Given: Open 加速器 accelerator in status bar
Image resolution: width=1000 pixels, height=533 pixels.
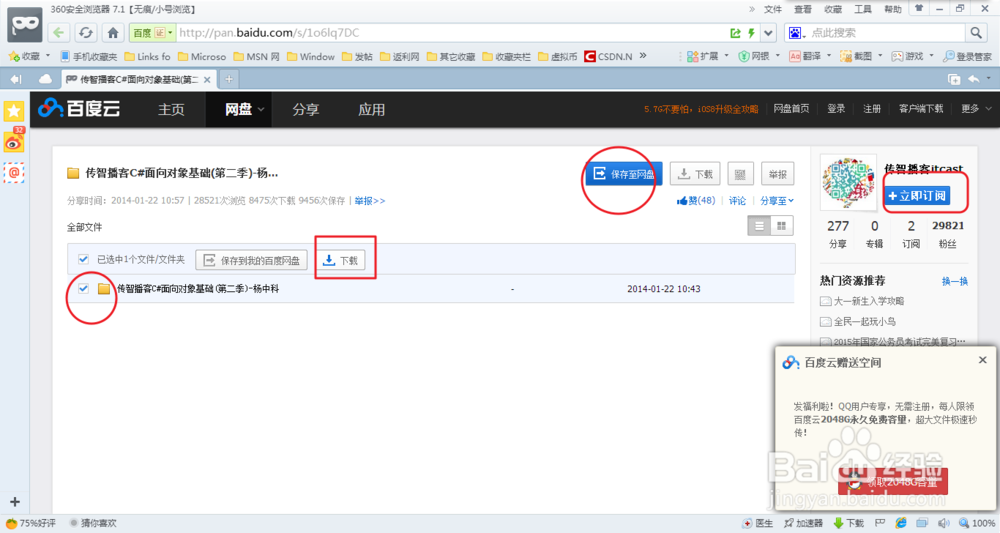Looking at the screenshot, I should [x=803, y=523].
